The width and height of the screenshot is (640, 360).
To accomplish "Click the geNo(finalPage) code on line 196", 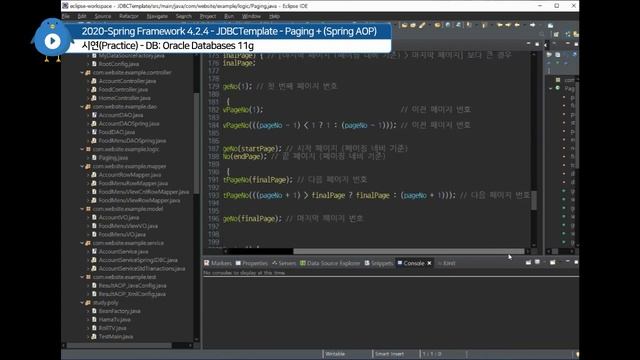I will (253, 219).
